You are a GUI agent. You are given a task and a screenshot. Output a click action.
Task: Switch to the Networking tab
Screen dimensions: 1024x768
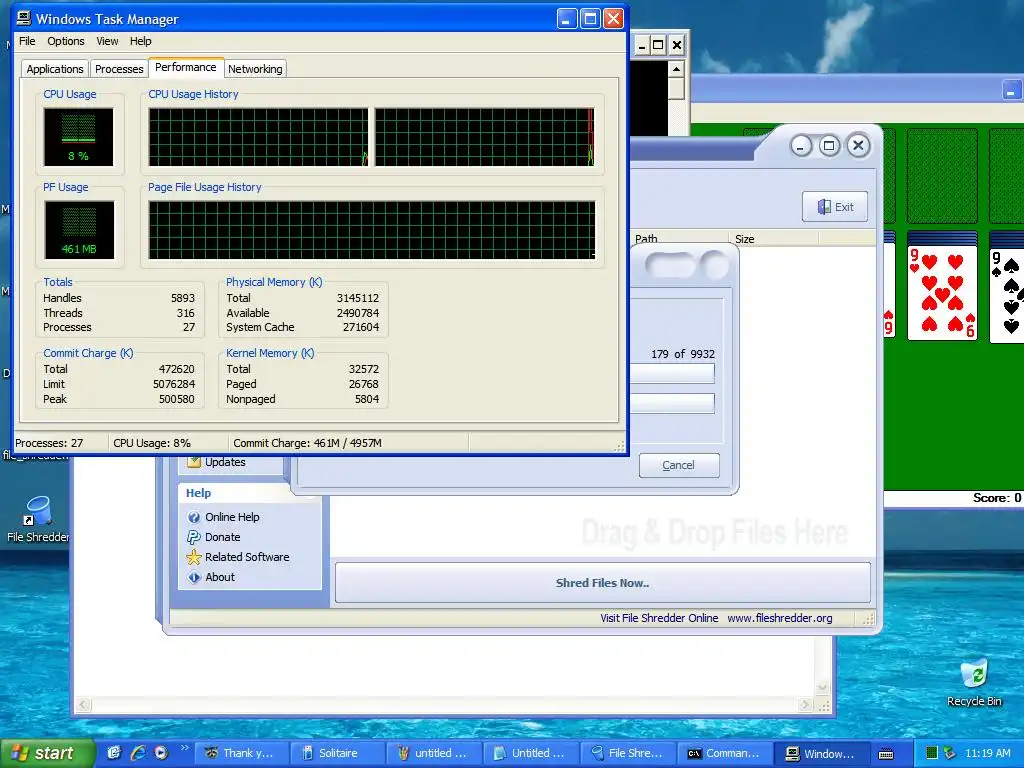tap(255, 69)
